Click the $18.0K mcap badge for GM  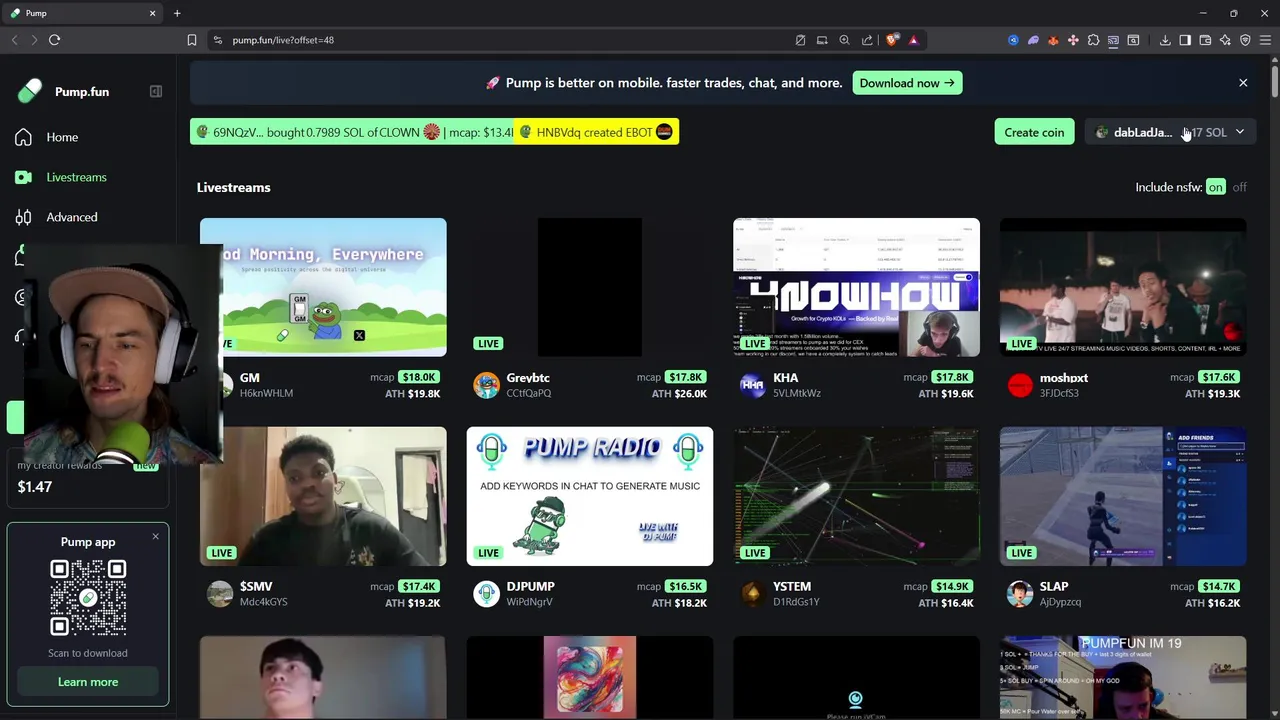click(x=419, y=377)
